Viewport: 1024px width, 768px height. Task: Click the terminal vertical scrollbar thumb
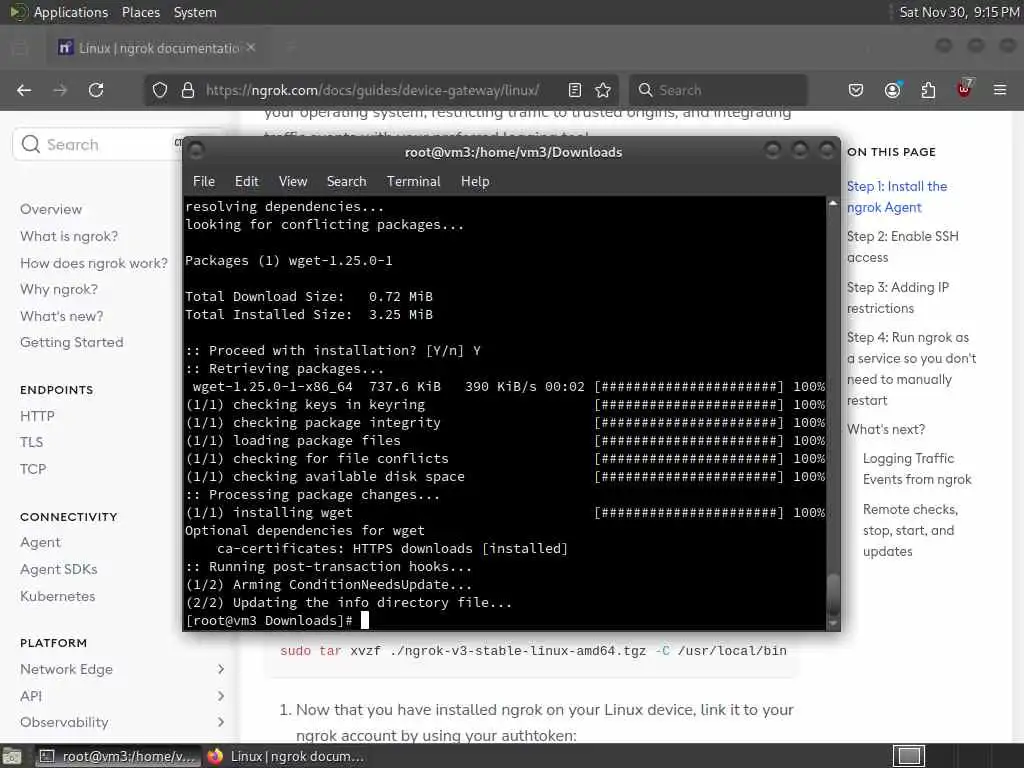(x=833, y=594)
